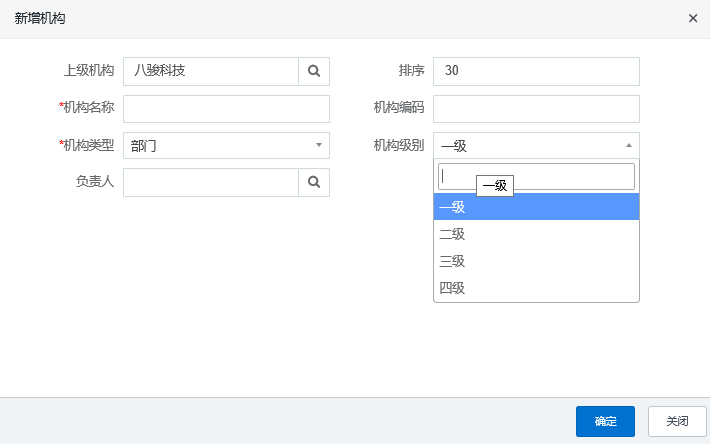Click the search icon beside 上级机构
The image size is (710, 444).
point(314,71)
